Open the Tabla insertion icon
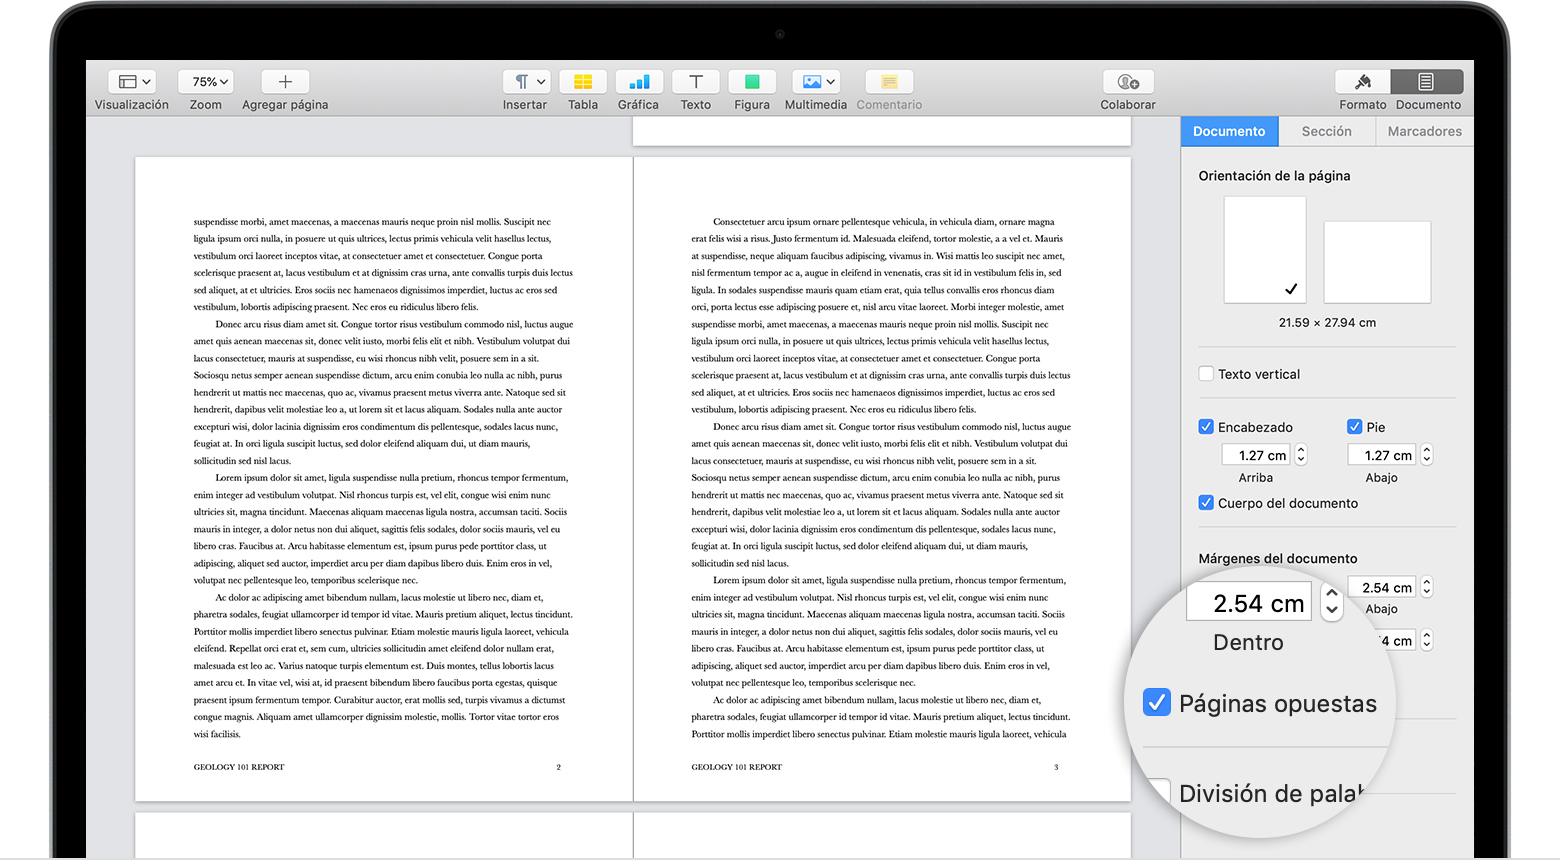Viewport: 1560px width, 860px height. 583,82
